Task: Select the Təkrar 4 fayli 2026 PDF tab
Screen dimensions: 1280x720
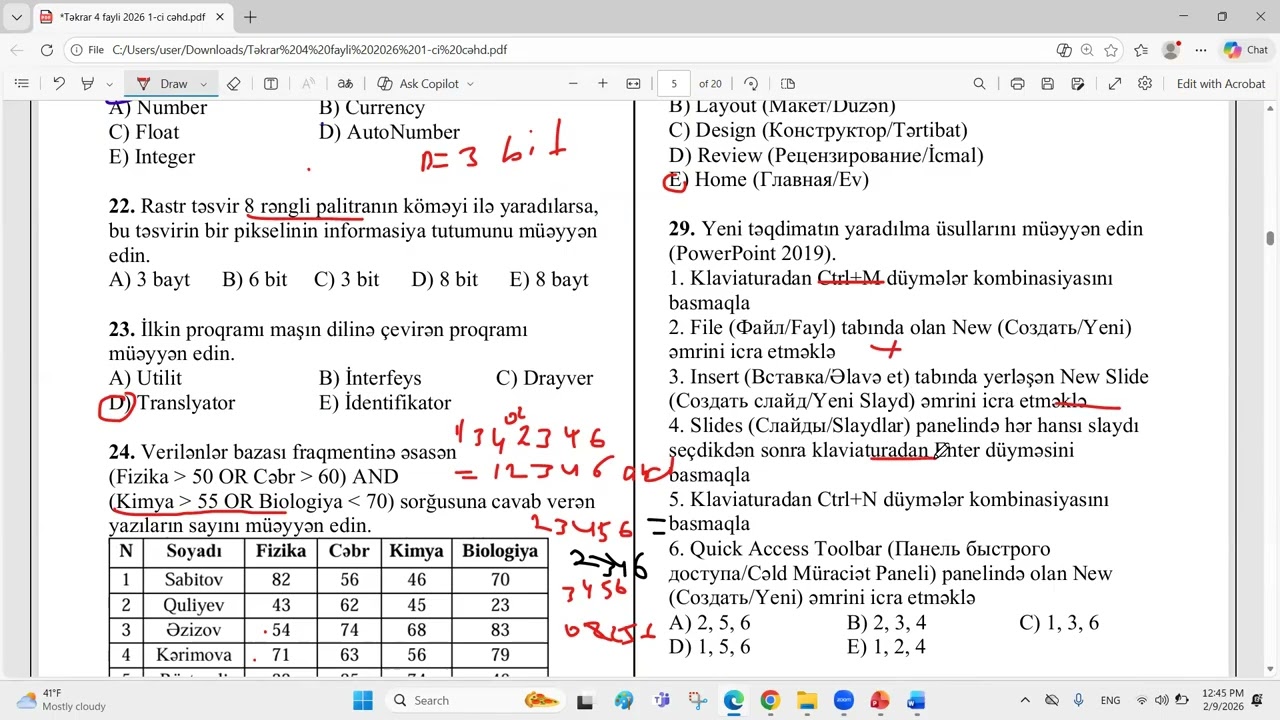Action: [131, 17]
